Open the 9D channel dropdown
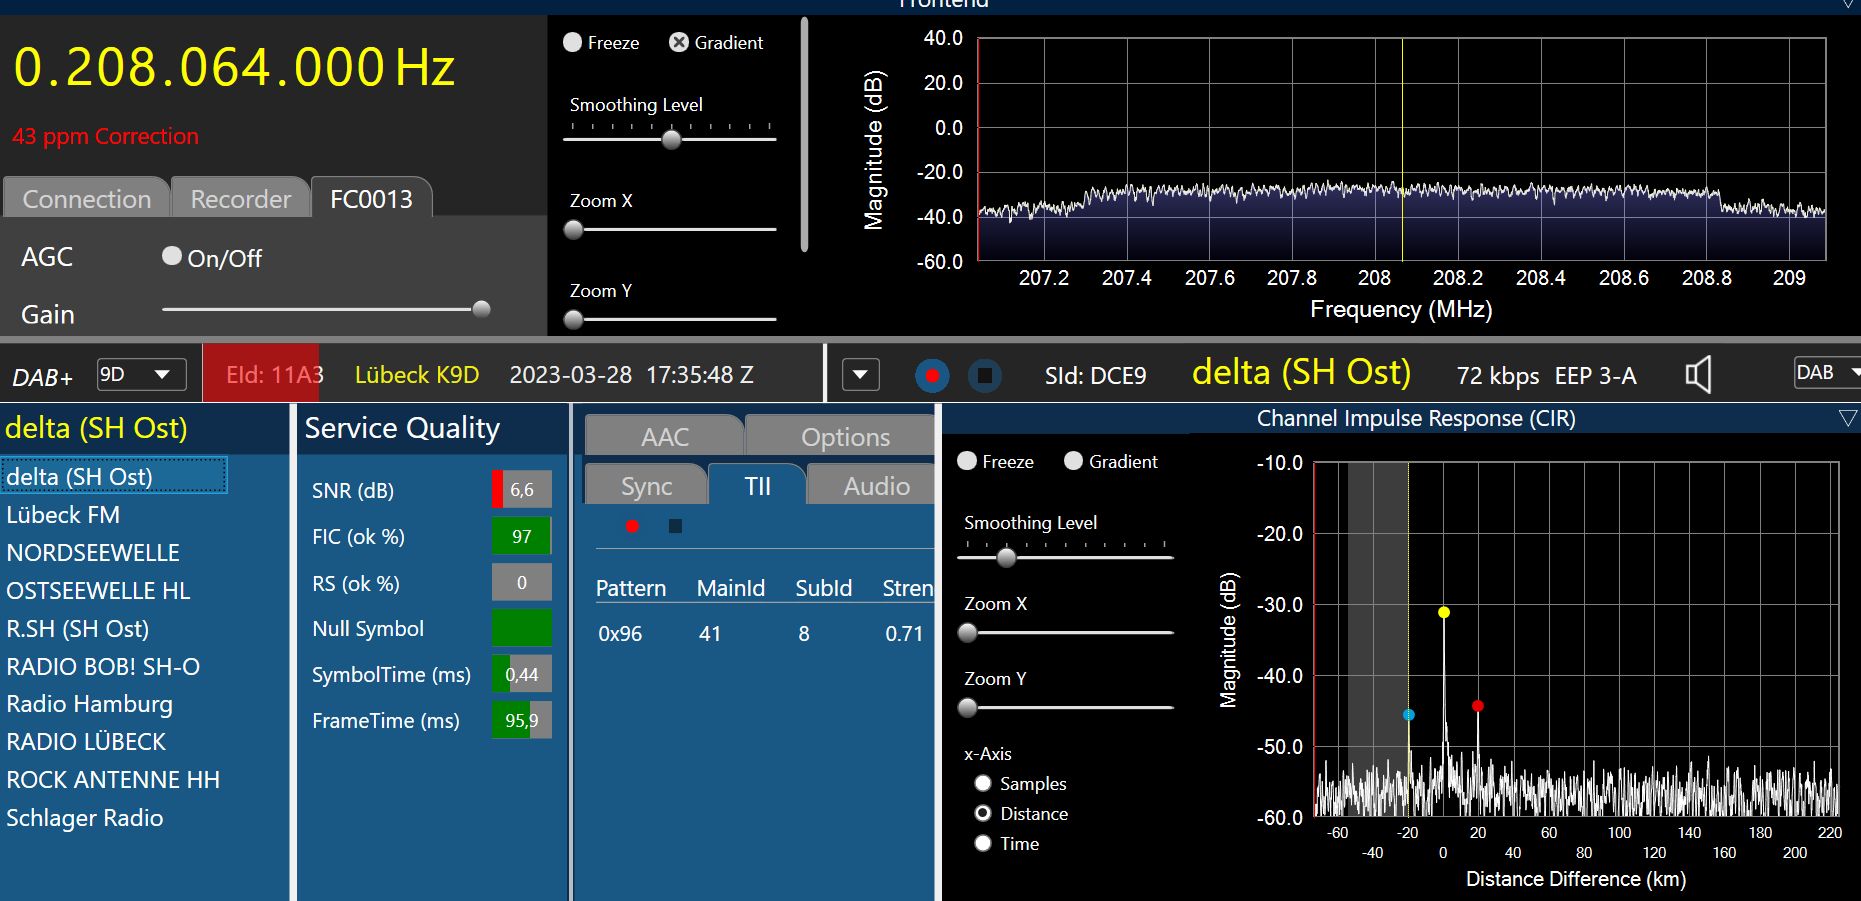1861x901 pixels. pos(141,375)
